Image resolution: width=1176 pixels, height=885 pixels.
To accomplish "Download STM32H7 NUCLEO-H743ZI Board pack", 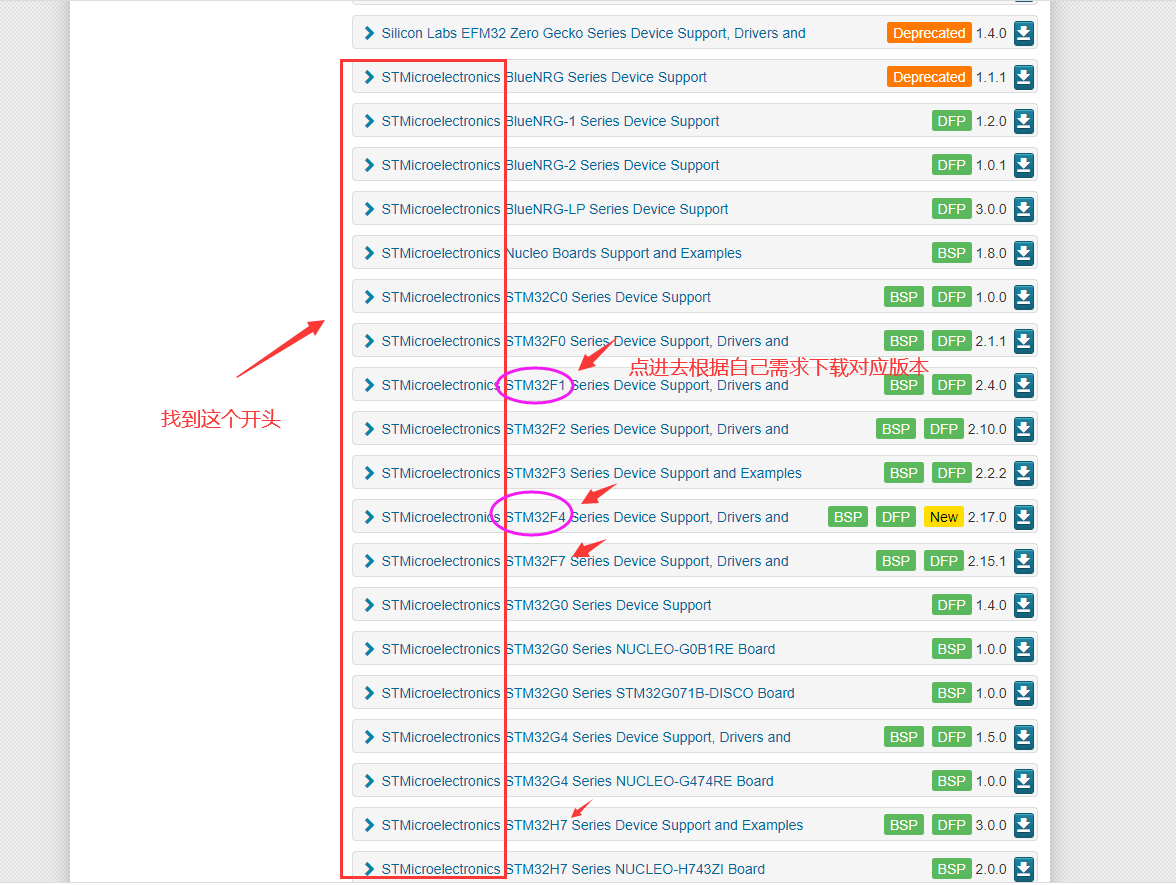I will click(1024, 869).
